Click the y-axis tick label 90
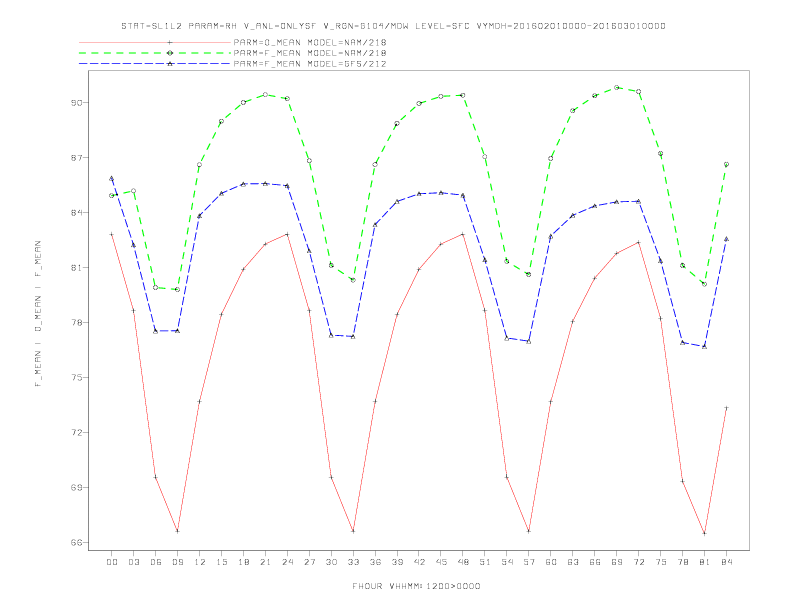 tap(76, 103)
